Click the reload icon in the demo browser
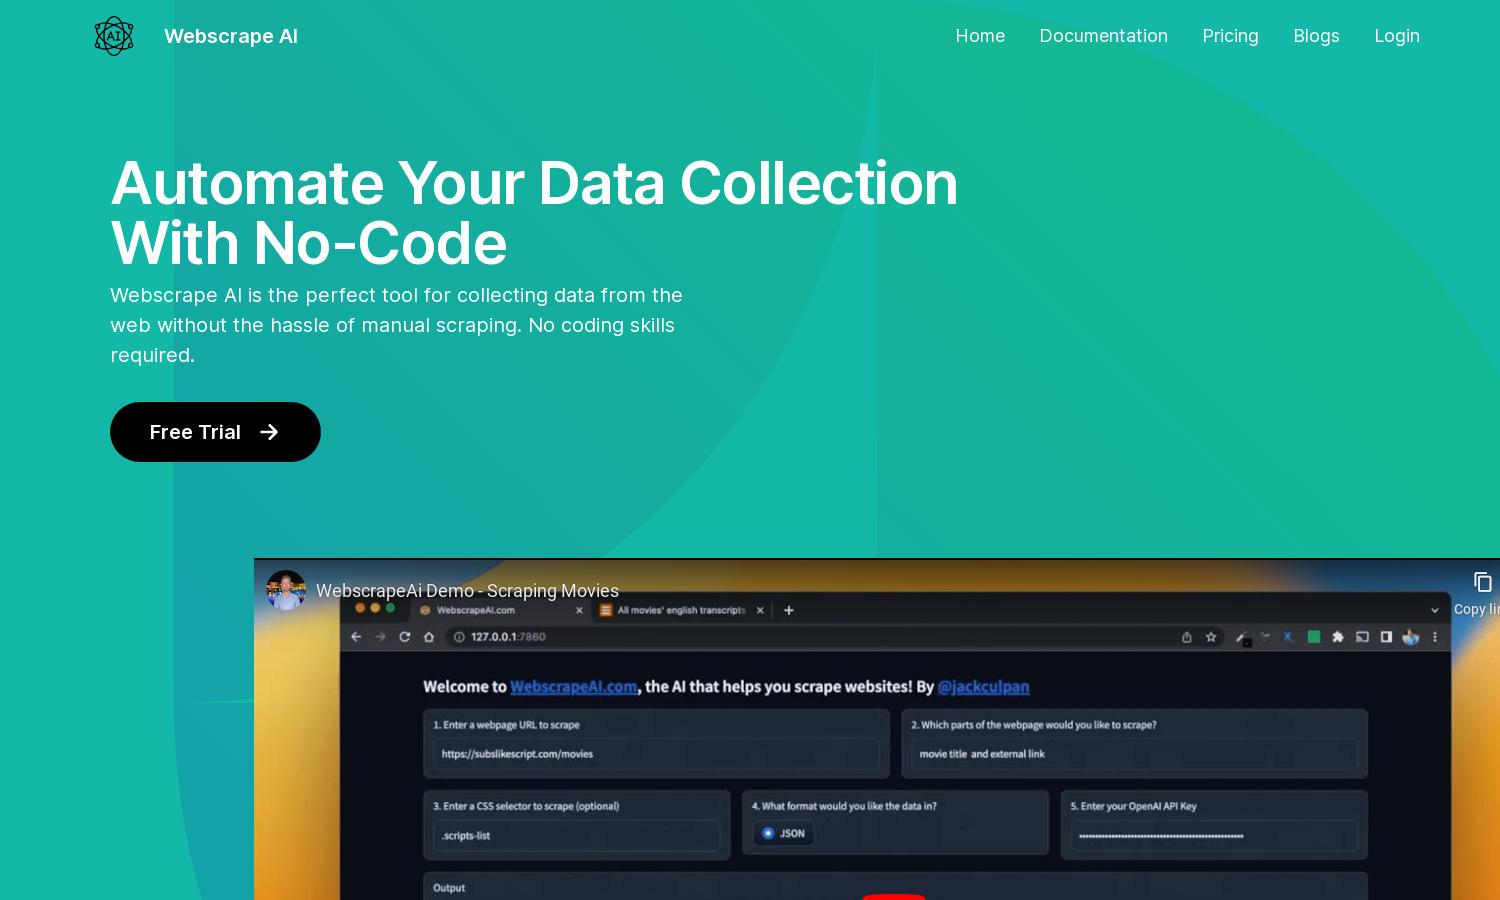 click(x=405, y=637)
